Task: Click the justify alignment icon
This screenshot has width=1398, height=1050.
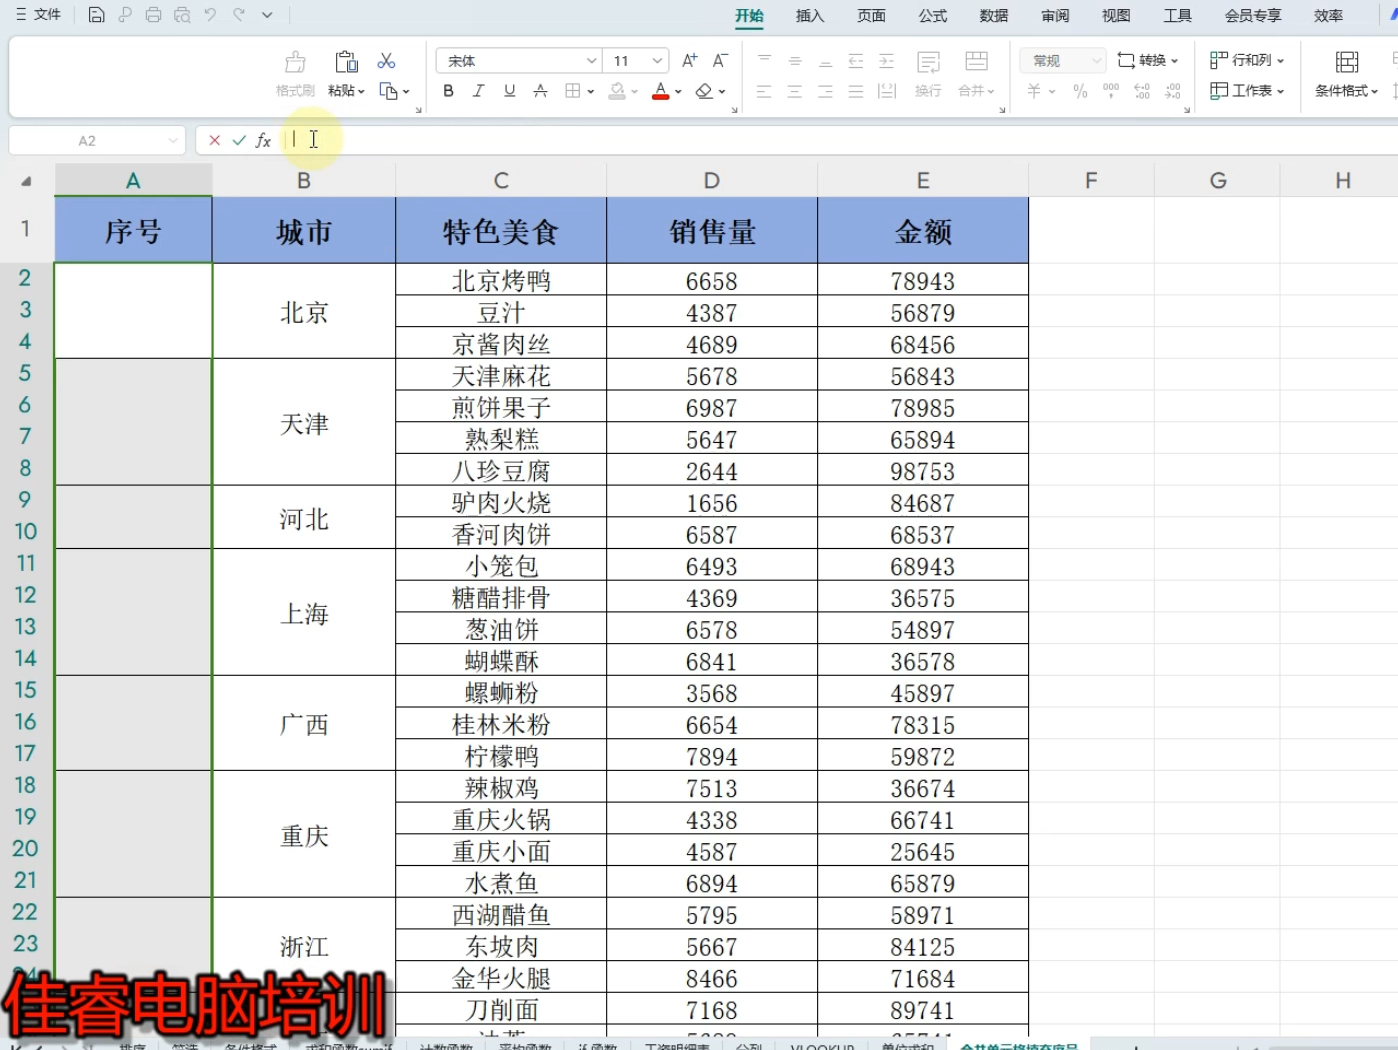Action: pyautogui.click(x=856, y=91)
